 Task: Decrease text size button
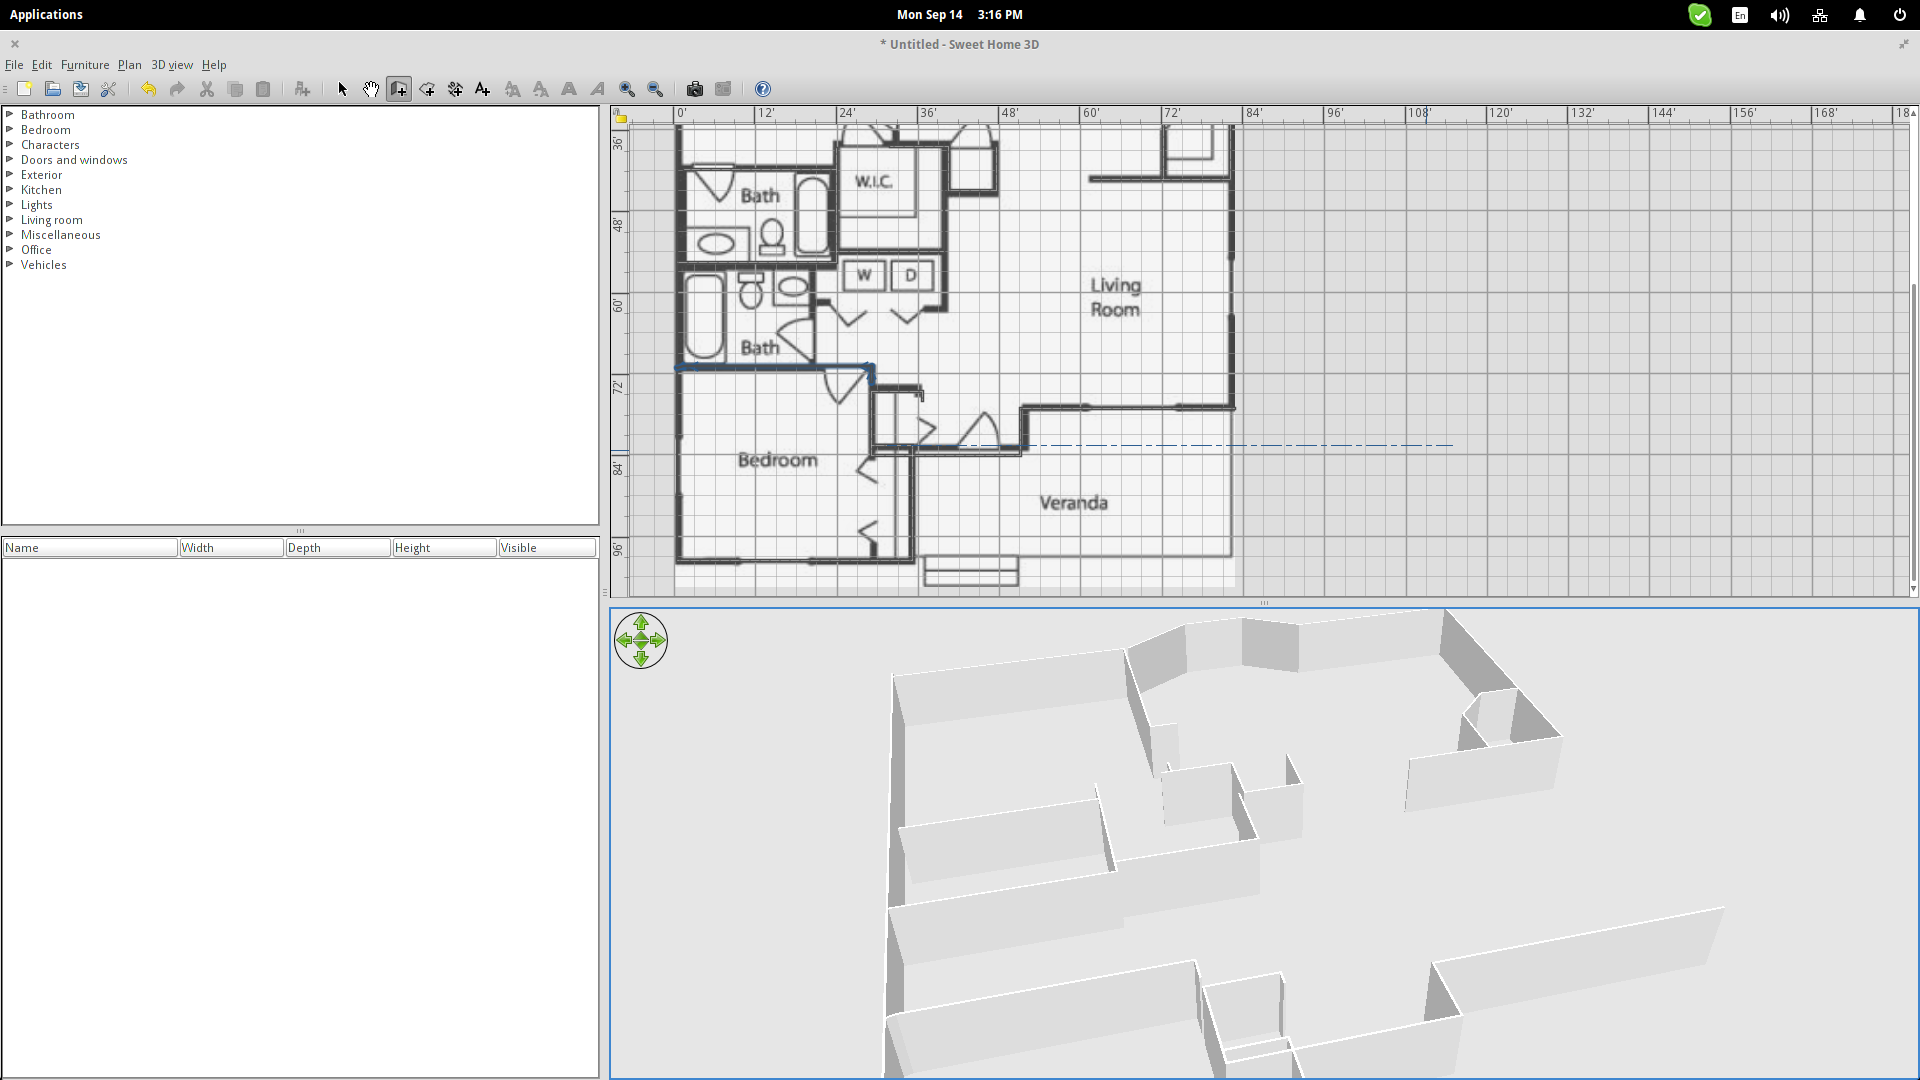coord(541,89)
